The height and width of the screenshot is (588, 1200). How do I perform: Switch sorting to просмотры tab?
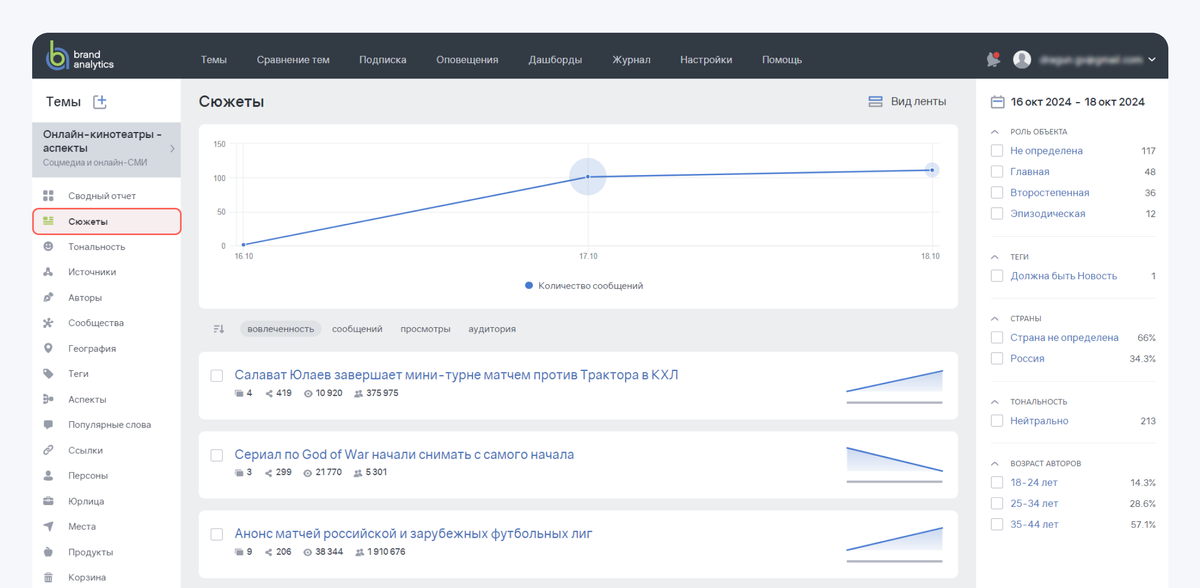coord(425,329)
